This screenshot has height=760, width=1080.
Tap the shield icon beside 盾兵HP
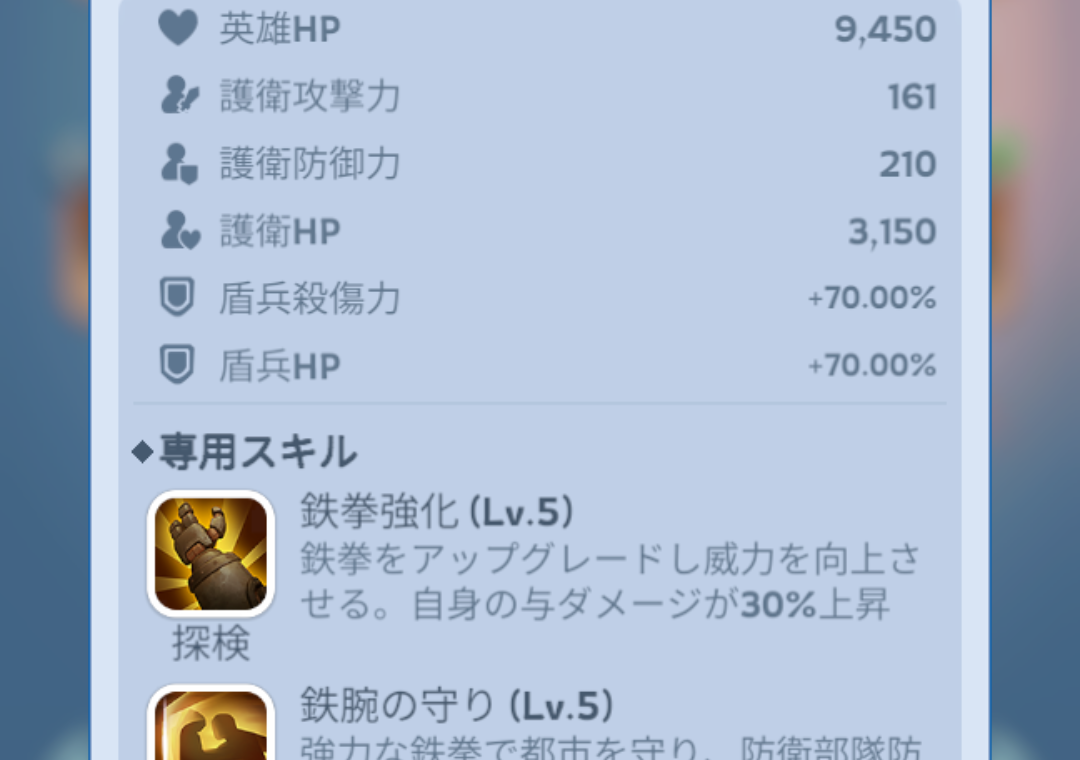coord(177,364)
